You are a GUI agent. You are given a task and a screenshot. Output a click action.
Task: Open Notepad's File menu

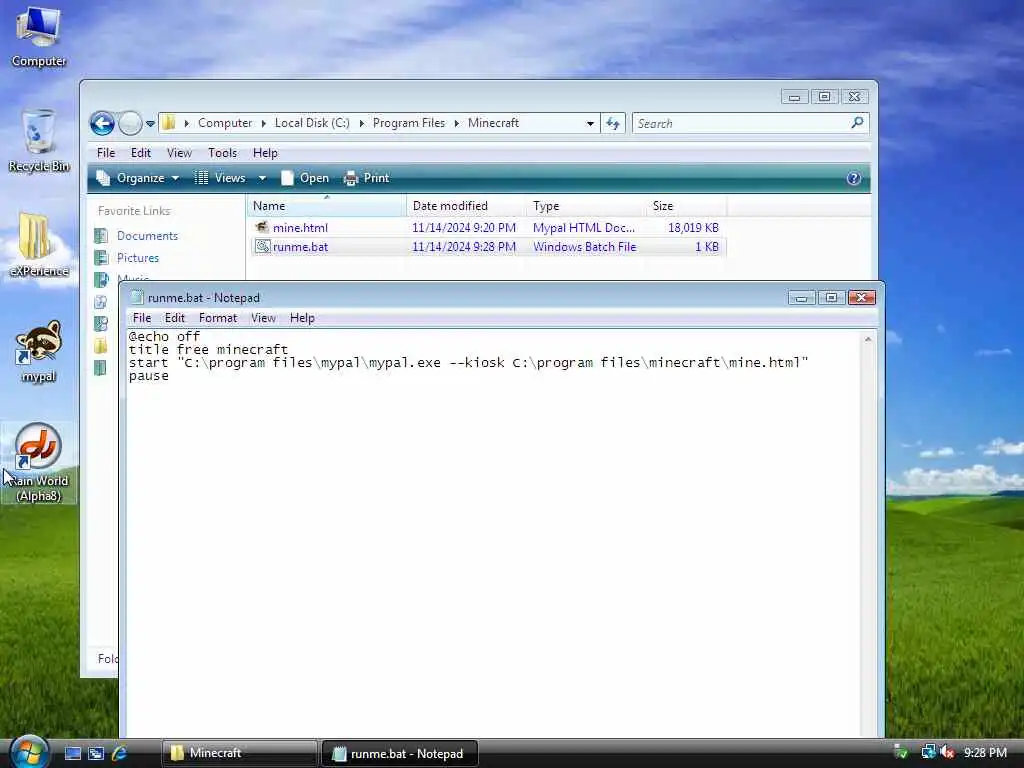coord(142,318)
